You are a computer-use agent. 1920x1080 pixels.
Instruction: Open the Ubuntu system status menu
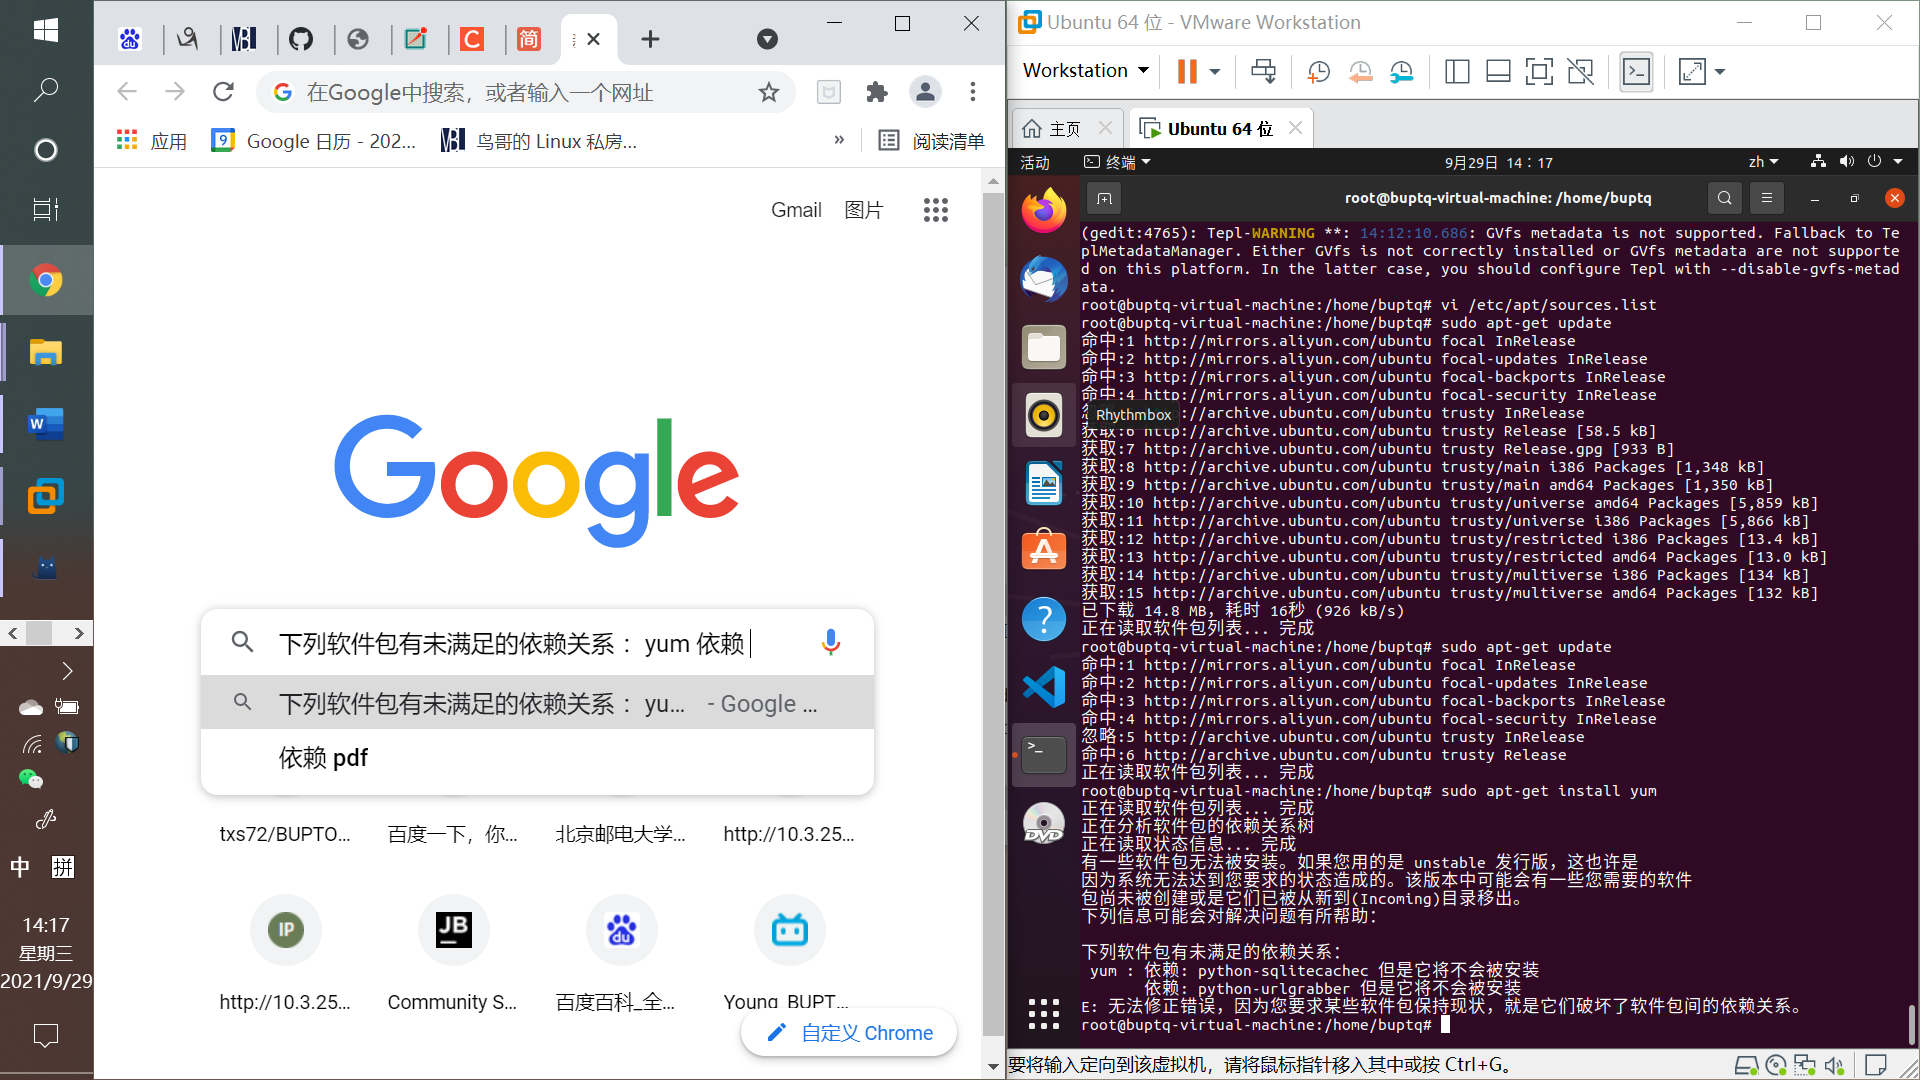pos(1857,161)
